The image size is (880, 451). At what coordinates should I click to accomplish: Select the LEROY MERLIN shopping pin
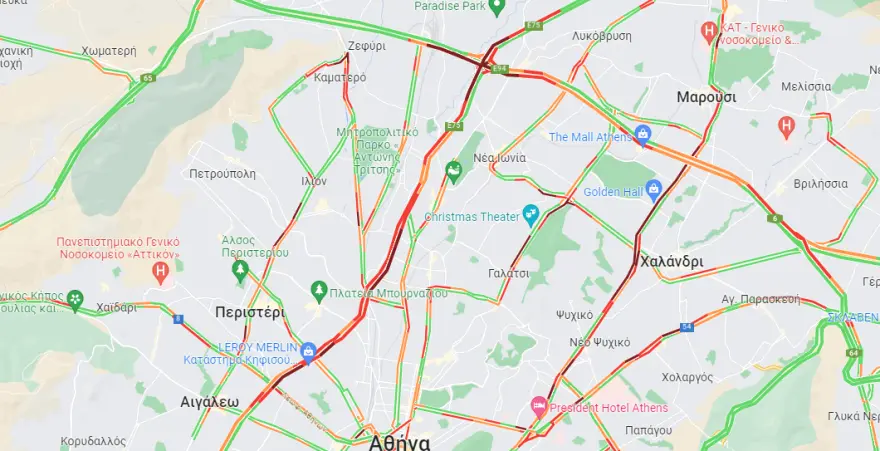click(x=308, y=352)
